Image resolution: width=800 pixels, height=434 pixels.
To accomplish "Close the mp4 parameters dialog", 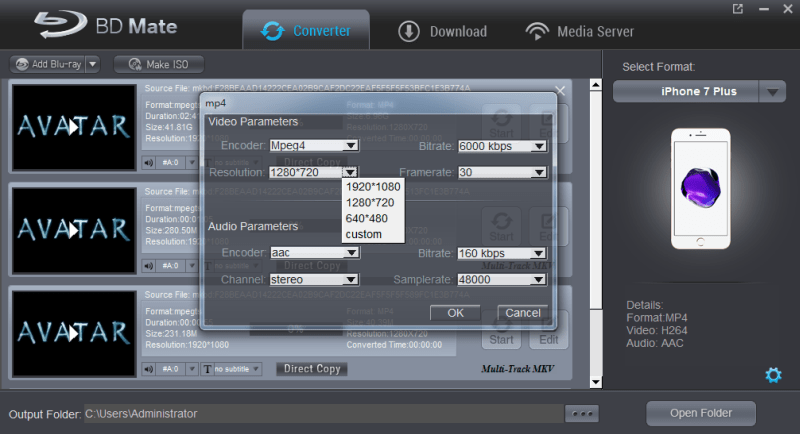I will pos(560,91).
